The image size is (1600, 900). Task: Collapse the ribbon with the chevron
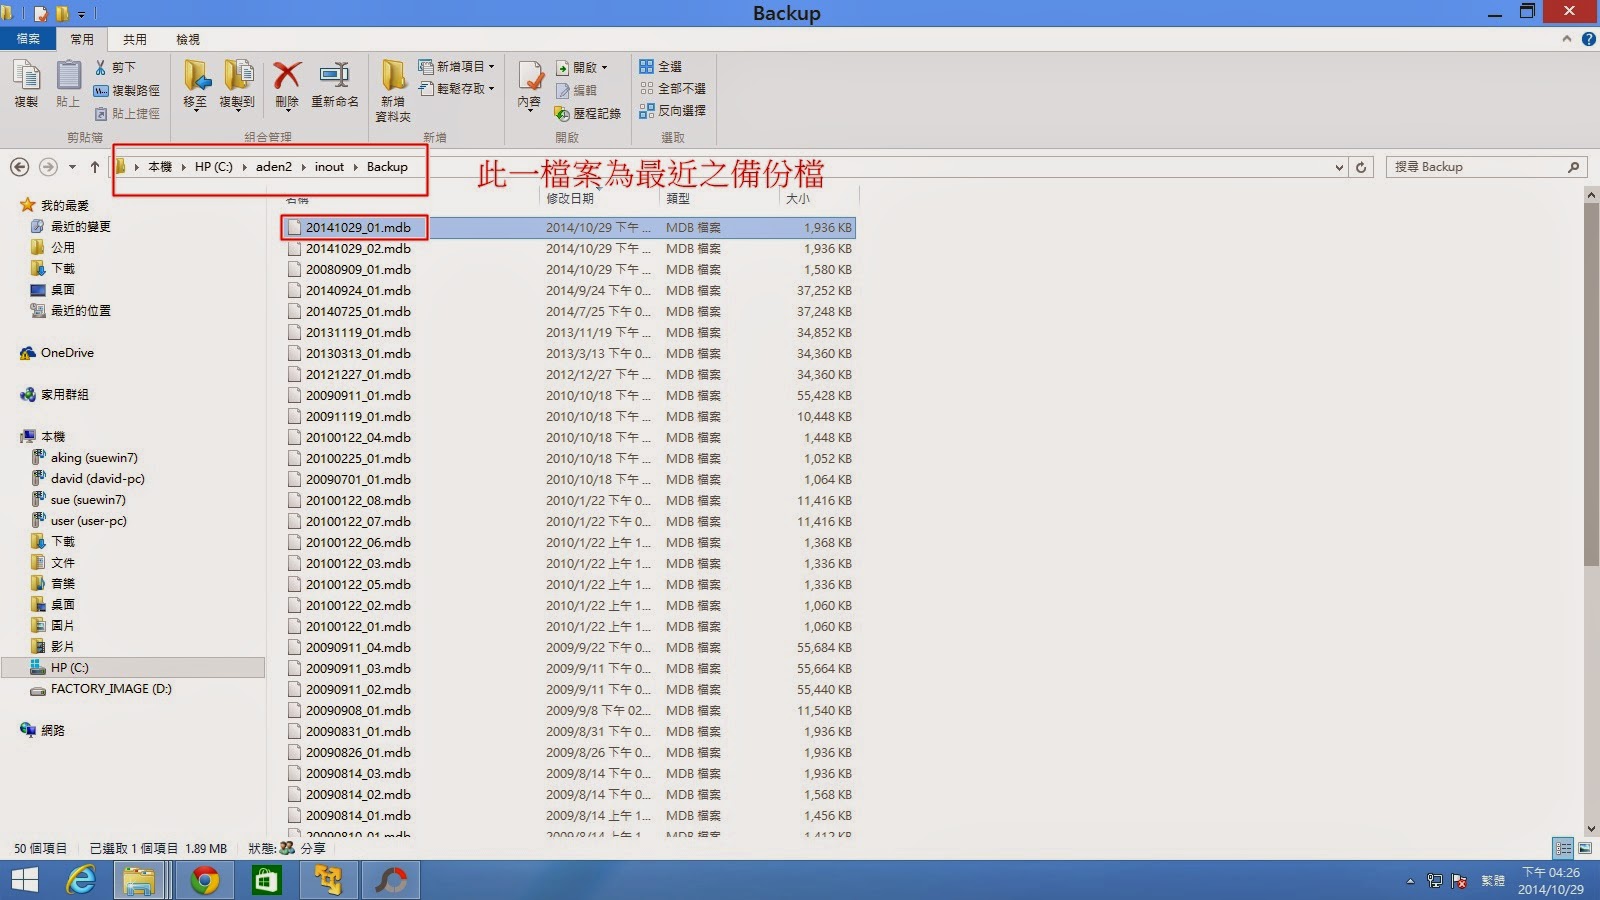(x=1566, y=39)
